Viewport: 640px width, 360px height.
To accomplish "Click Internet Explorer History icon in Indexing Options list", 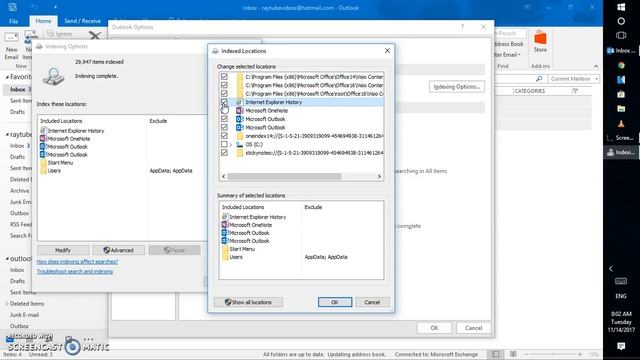I will coord(43,131).
